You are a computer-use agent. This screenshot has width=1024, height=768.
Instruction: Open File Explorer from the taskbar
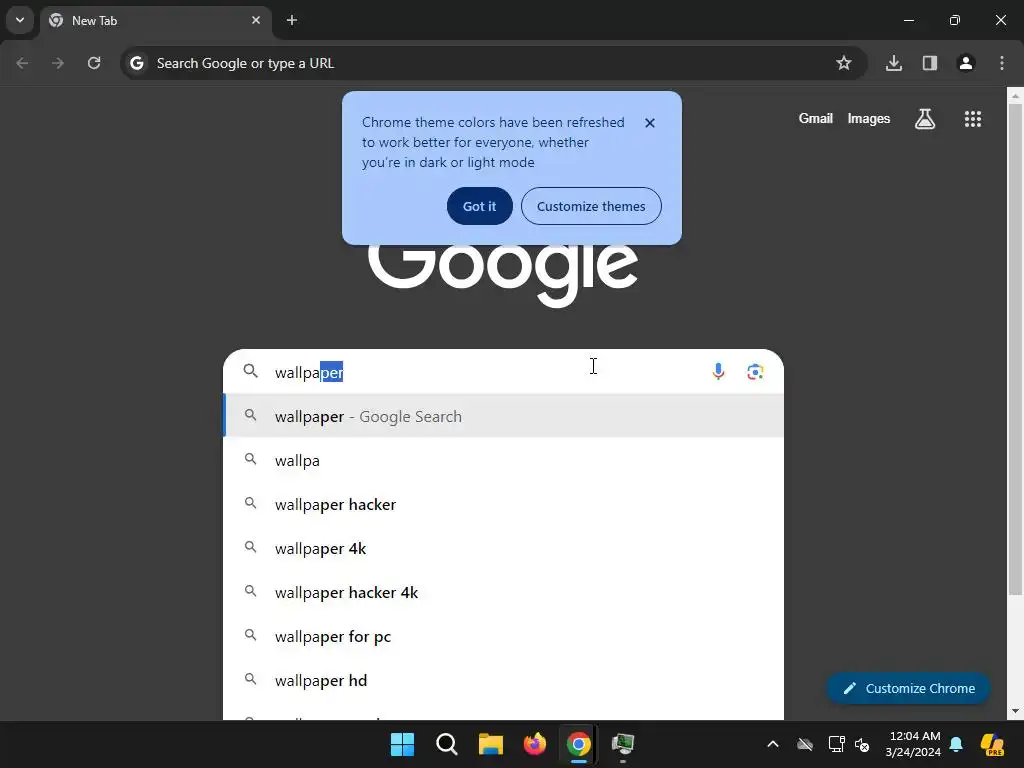coord(490,744)
